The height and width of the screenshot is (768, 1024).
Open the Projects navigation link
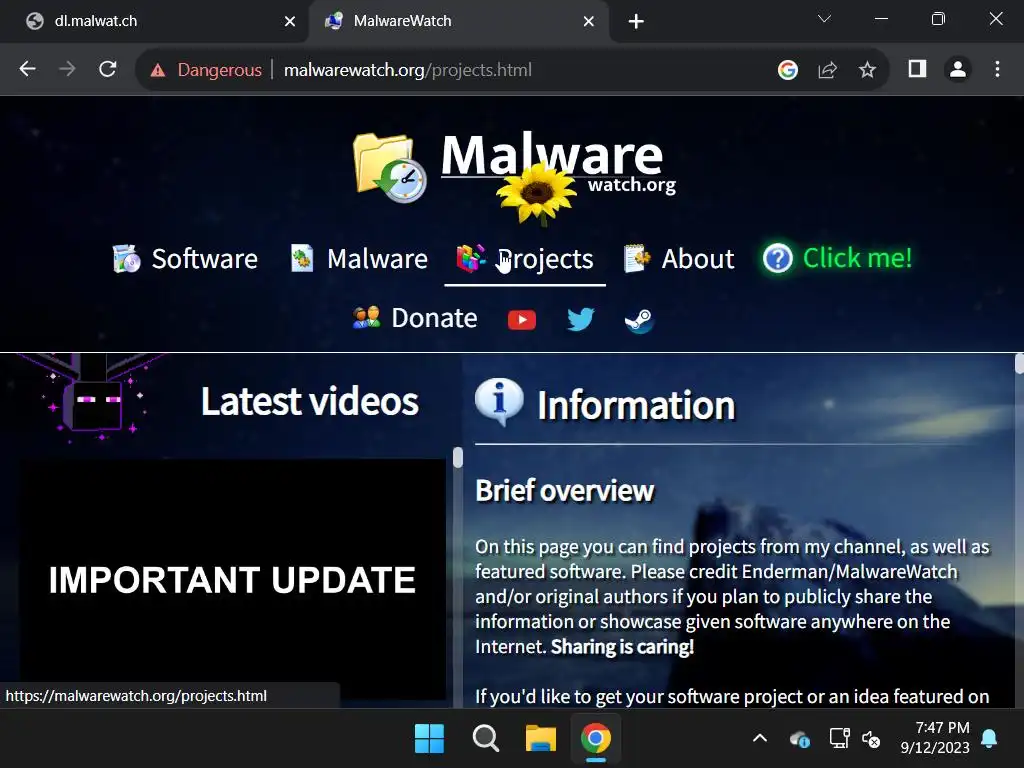click(545, 259)
